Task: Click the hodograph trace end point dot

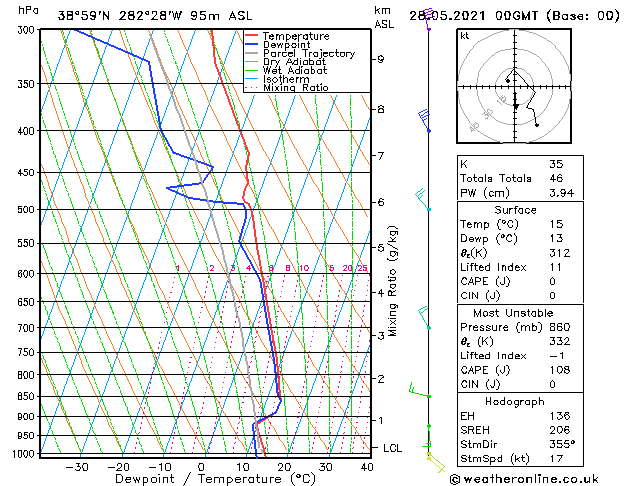Action: [537, 125]
